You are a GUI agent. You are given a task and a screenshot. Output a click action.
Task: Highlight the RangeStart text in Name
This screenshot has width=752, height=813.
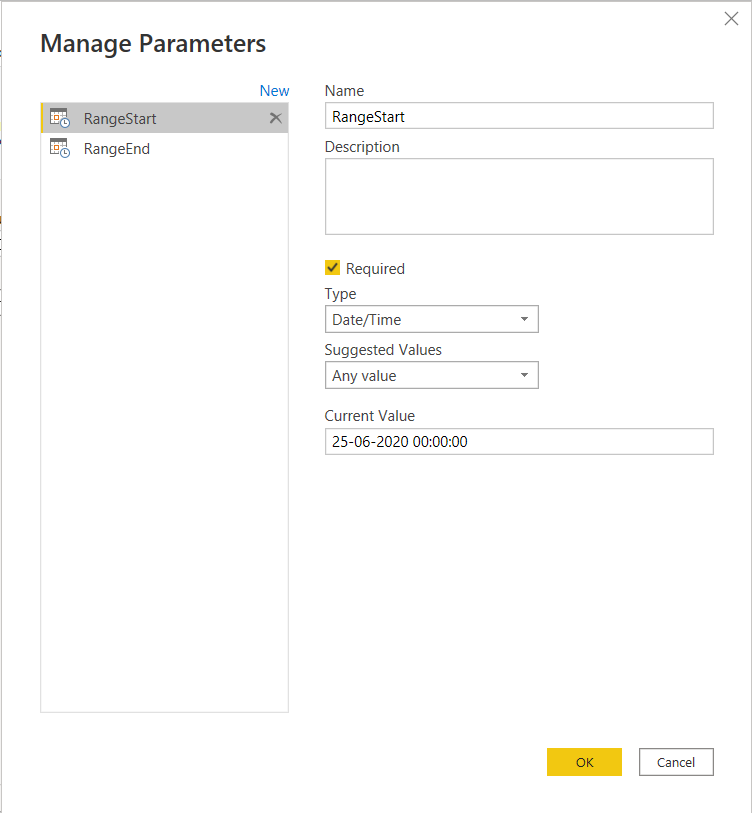367,116
